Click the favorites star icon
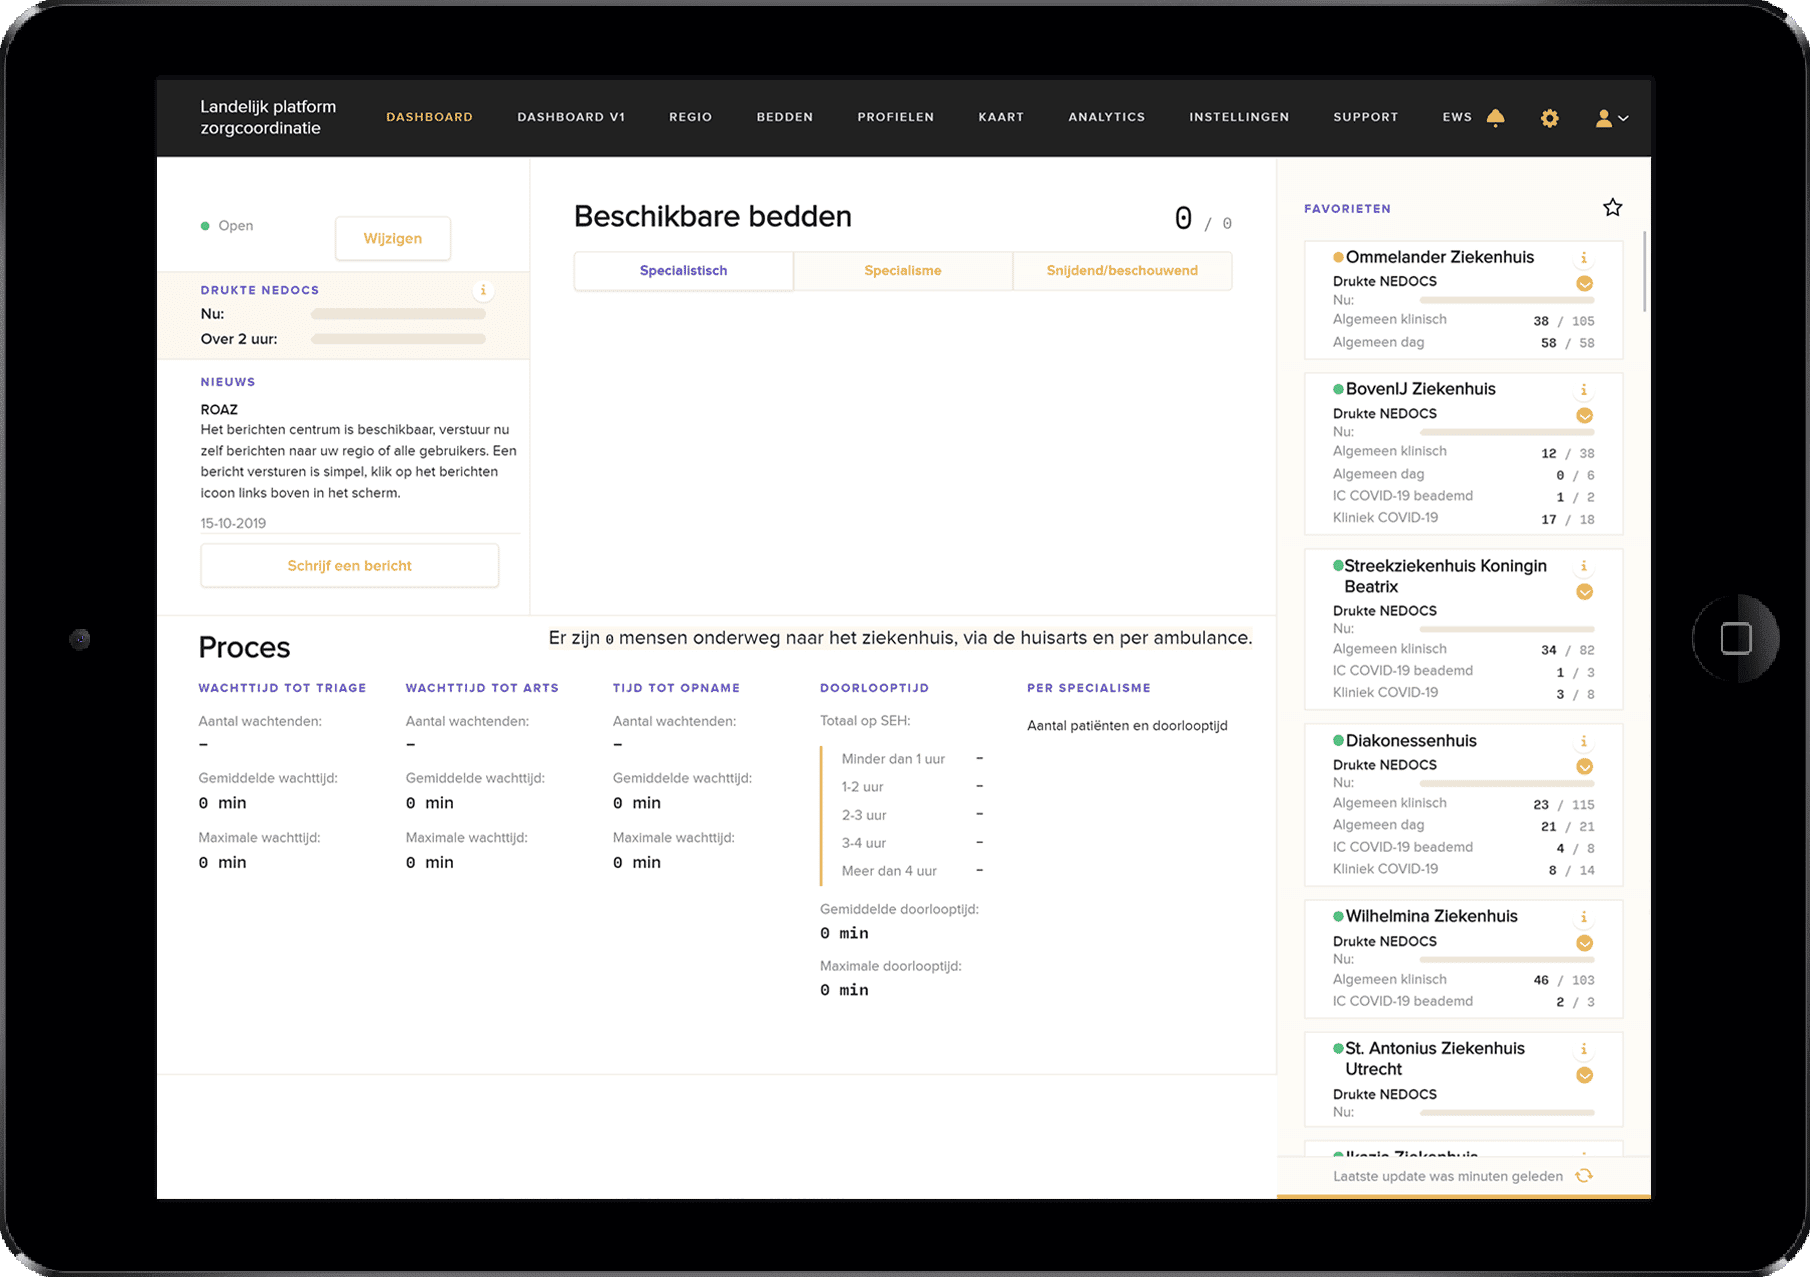The height and width of the screenshot is (1277, 1810). click(1612, 208)
